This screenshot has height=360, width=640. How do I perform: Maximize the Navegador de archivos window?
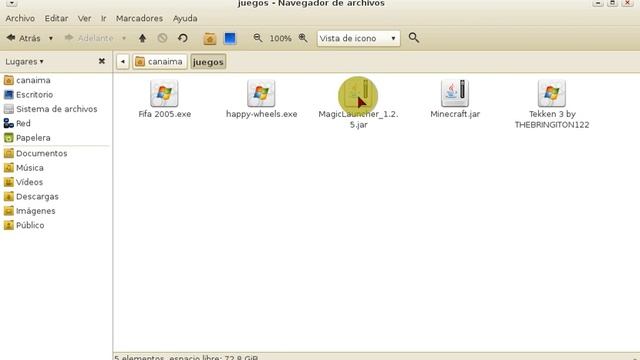tap(613, 3)
